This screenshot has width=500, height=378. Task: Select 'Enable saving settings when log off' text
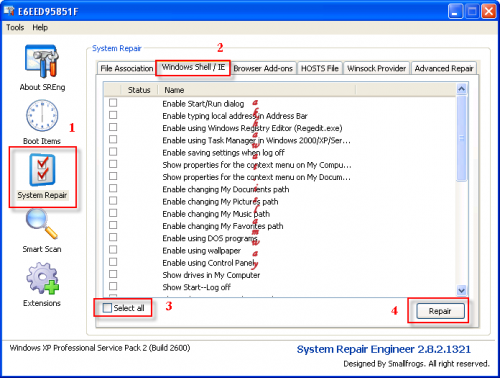tap(223, 153)
